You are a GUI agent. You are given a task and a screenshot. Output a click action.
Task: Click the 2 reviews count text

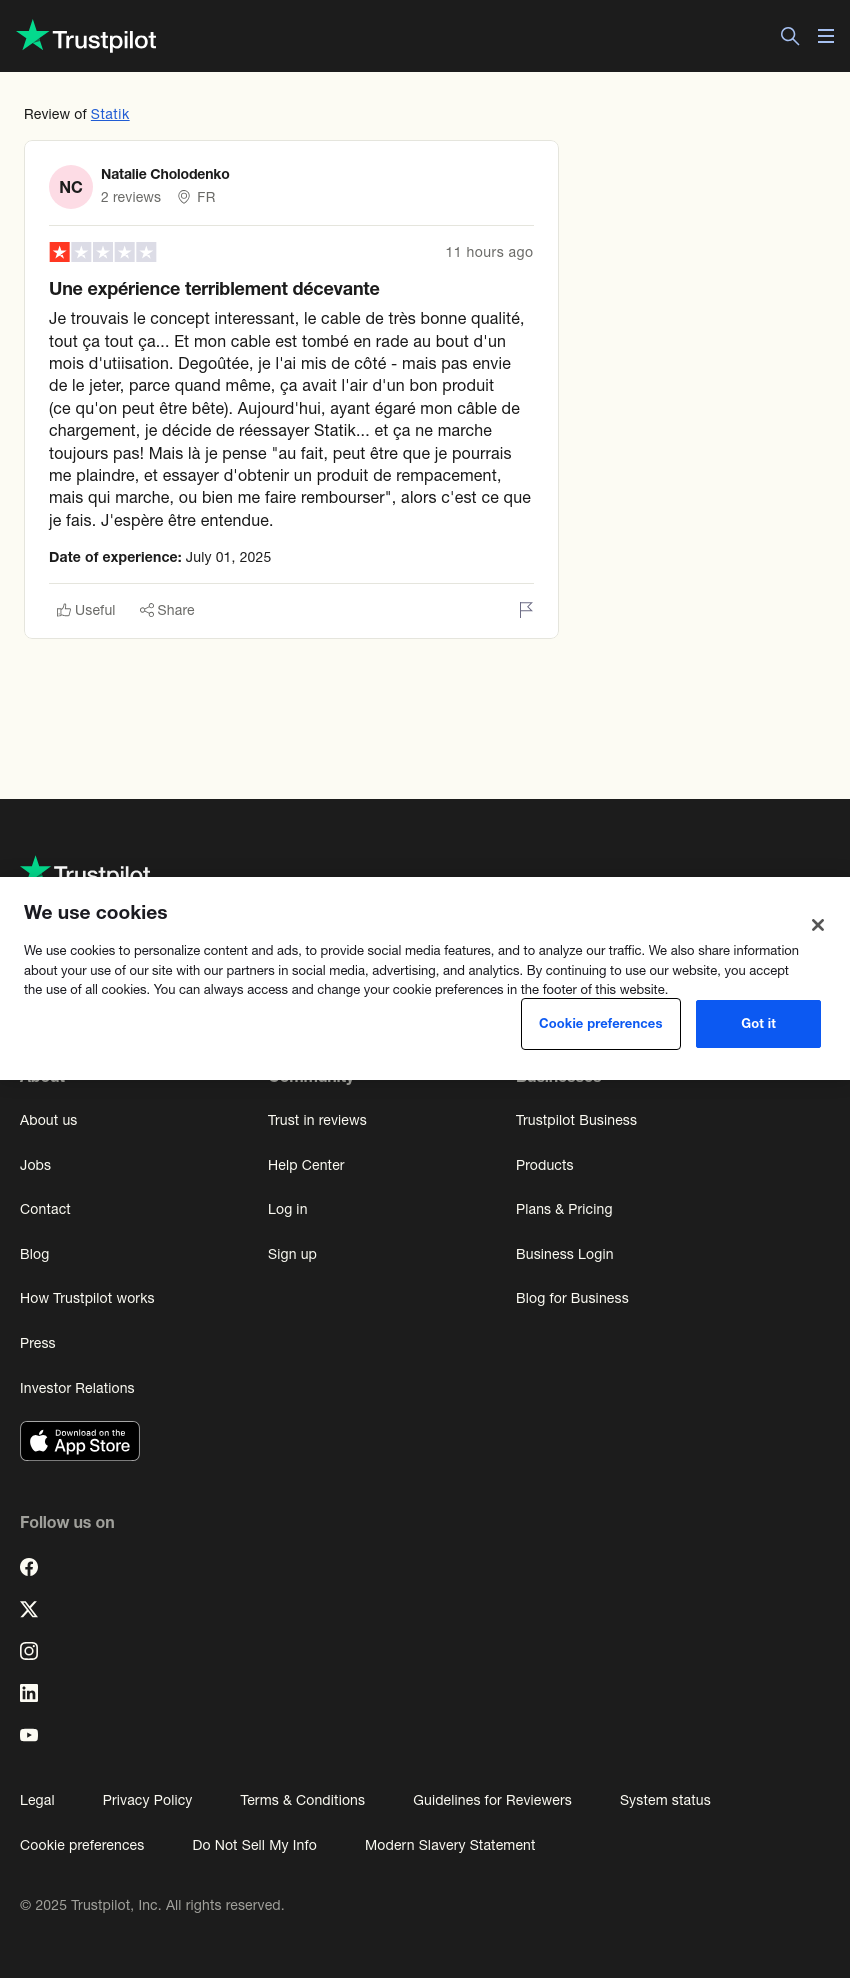[x=131, y=197]
